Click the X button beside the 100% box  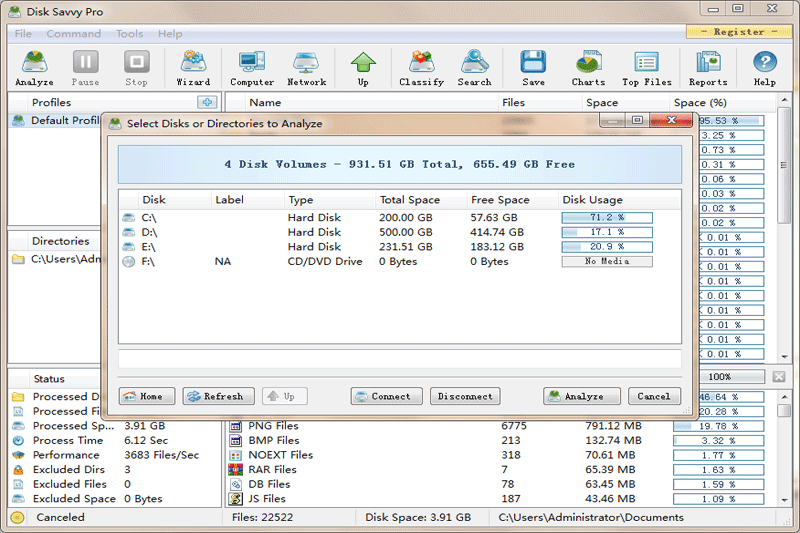pyautogui.click(x=779, y=377)
